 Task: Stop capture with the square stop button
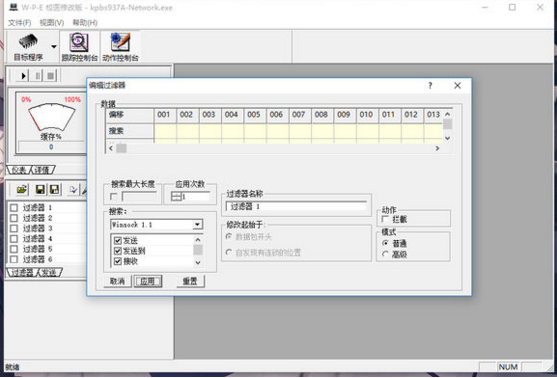coord(51,76)
